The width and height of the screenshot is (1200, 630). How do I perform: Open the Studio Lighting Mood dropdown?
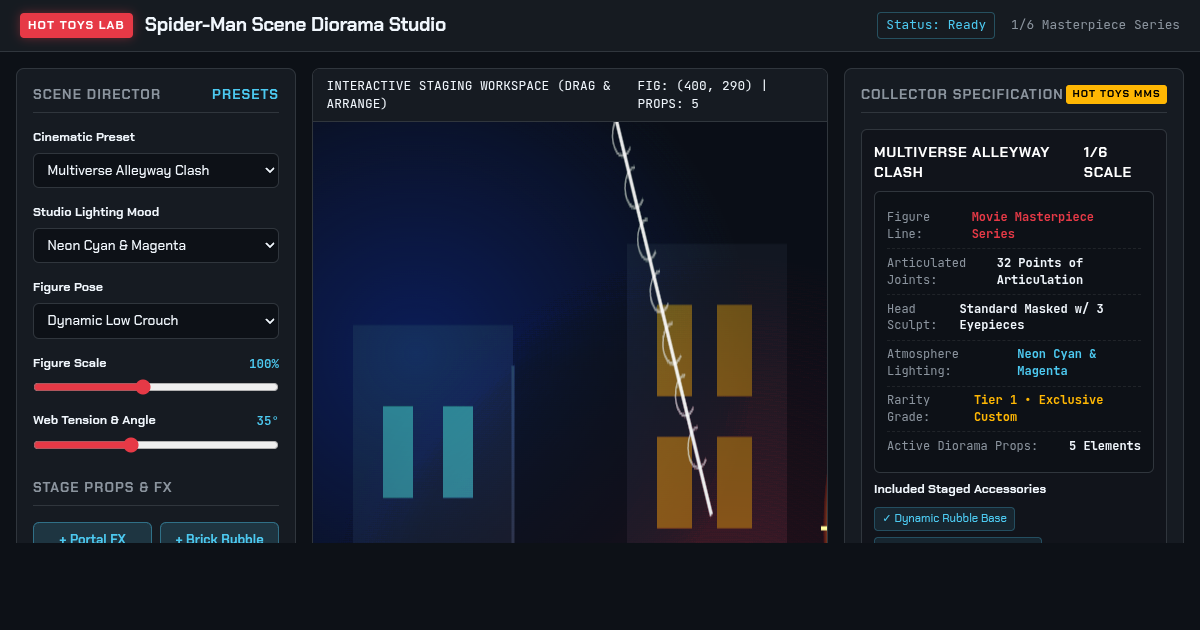(x=156, y=245)
